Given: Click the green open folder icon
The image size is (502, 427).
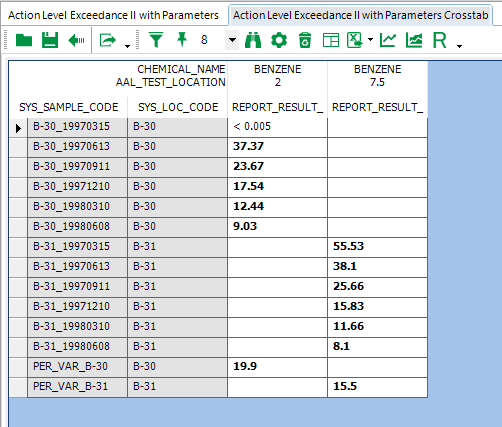Looking at the screenshot, I should tap(24, 40).
